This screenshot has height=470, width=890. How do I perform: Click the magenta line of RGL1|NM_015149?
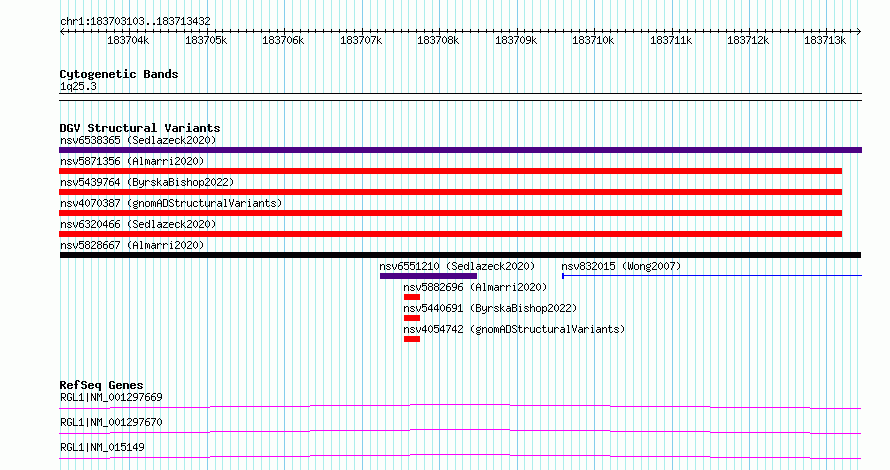pos(460,456)
